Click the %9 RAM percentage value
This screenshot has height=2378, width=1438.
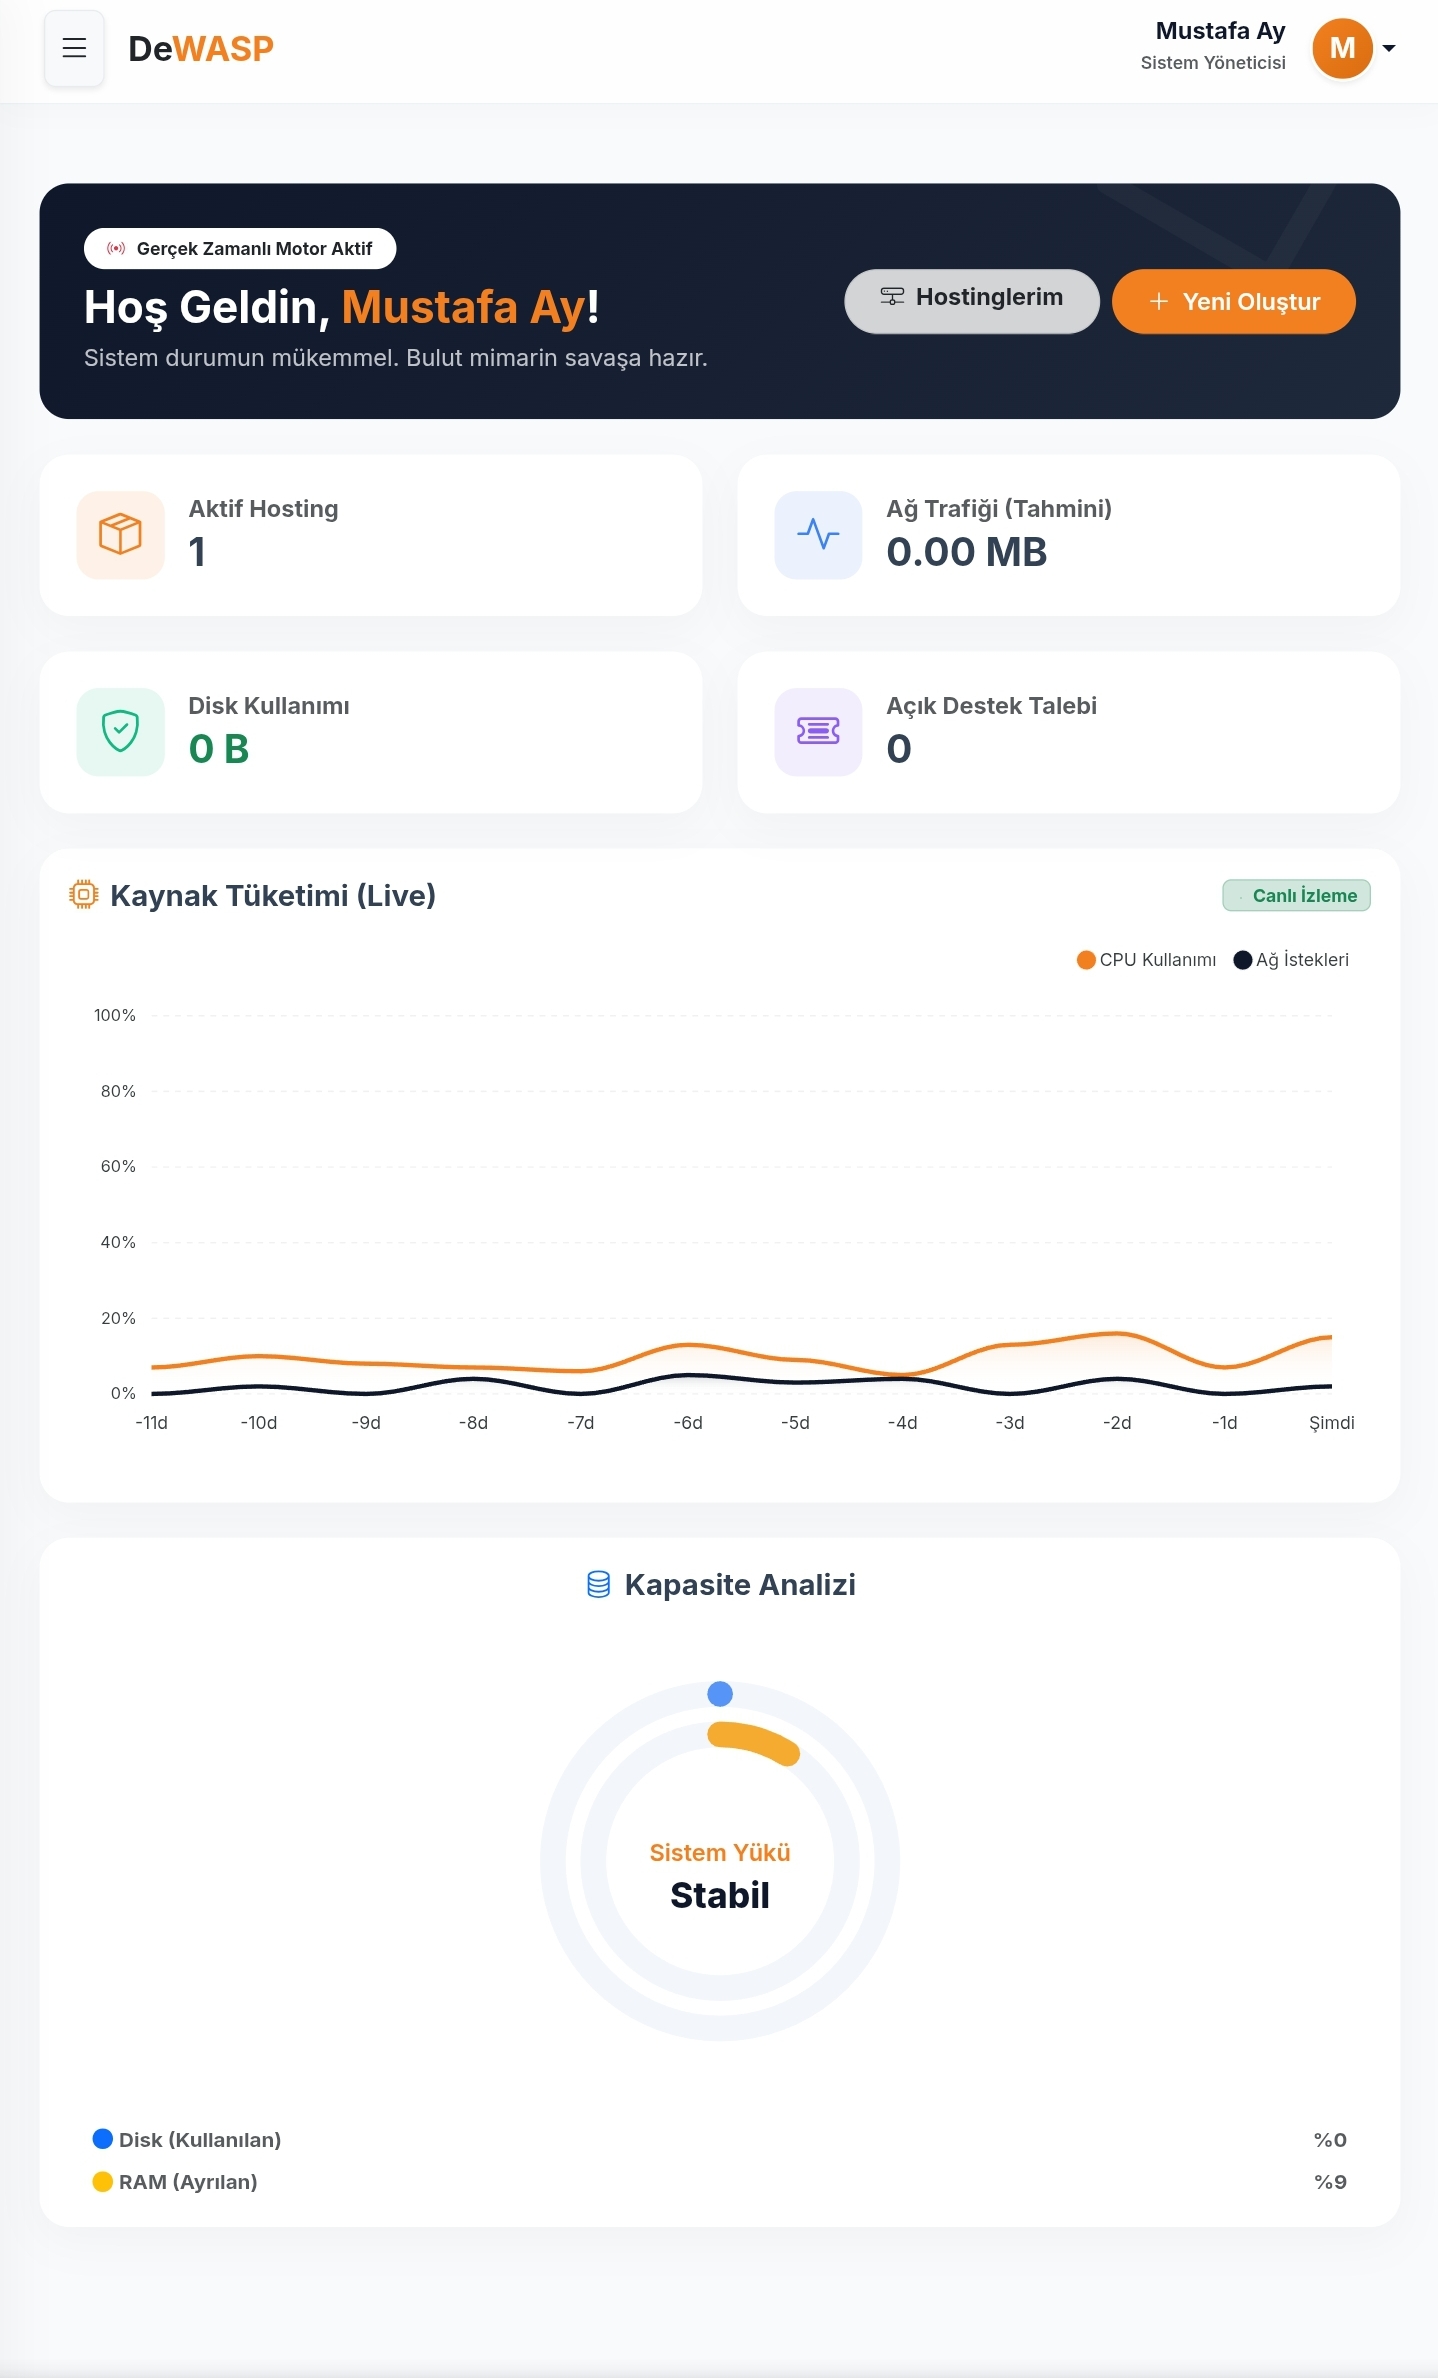pos(1330,2182)
